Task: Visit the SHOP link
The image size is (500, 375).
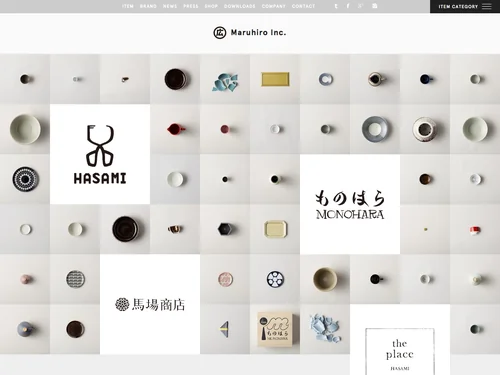Action: [211, 6]
